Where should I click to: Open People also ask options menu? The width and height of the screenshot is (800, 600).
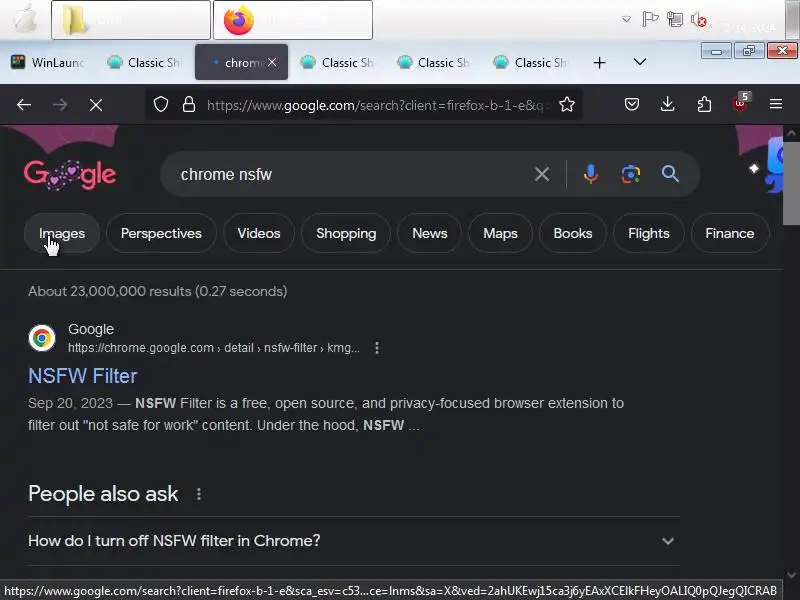[199, 494]
